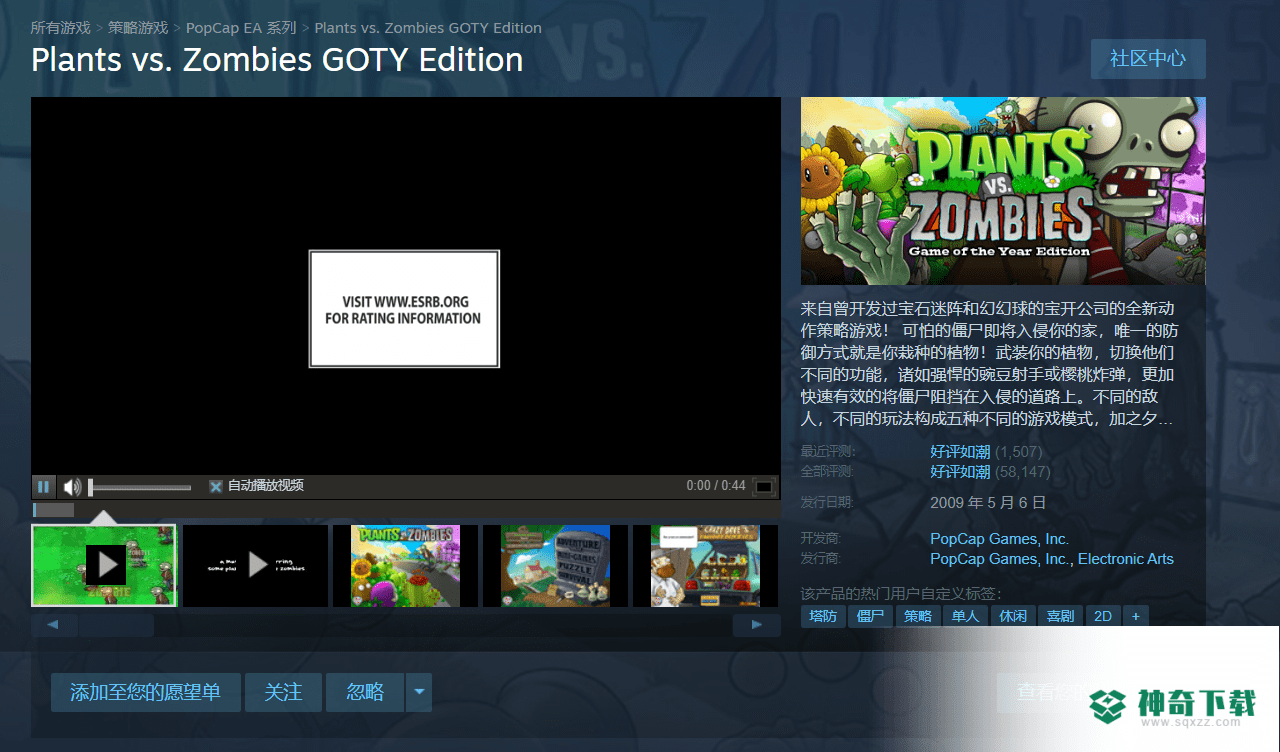1280x752 pixels.
Task: Select the 策略 tag
Action: pos(918,616)
